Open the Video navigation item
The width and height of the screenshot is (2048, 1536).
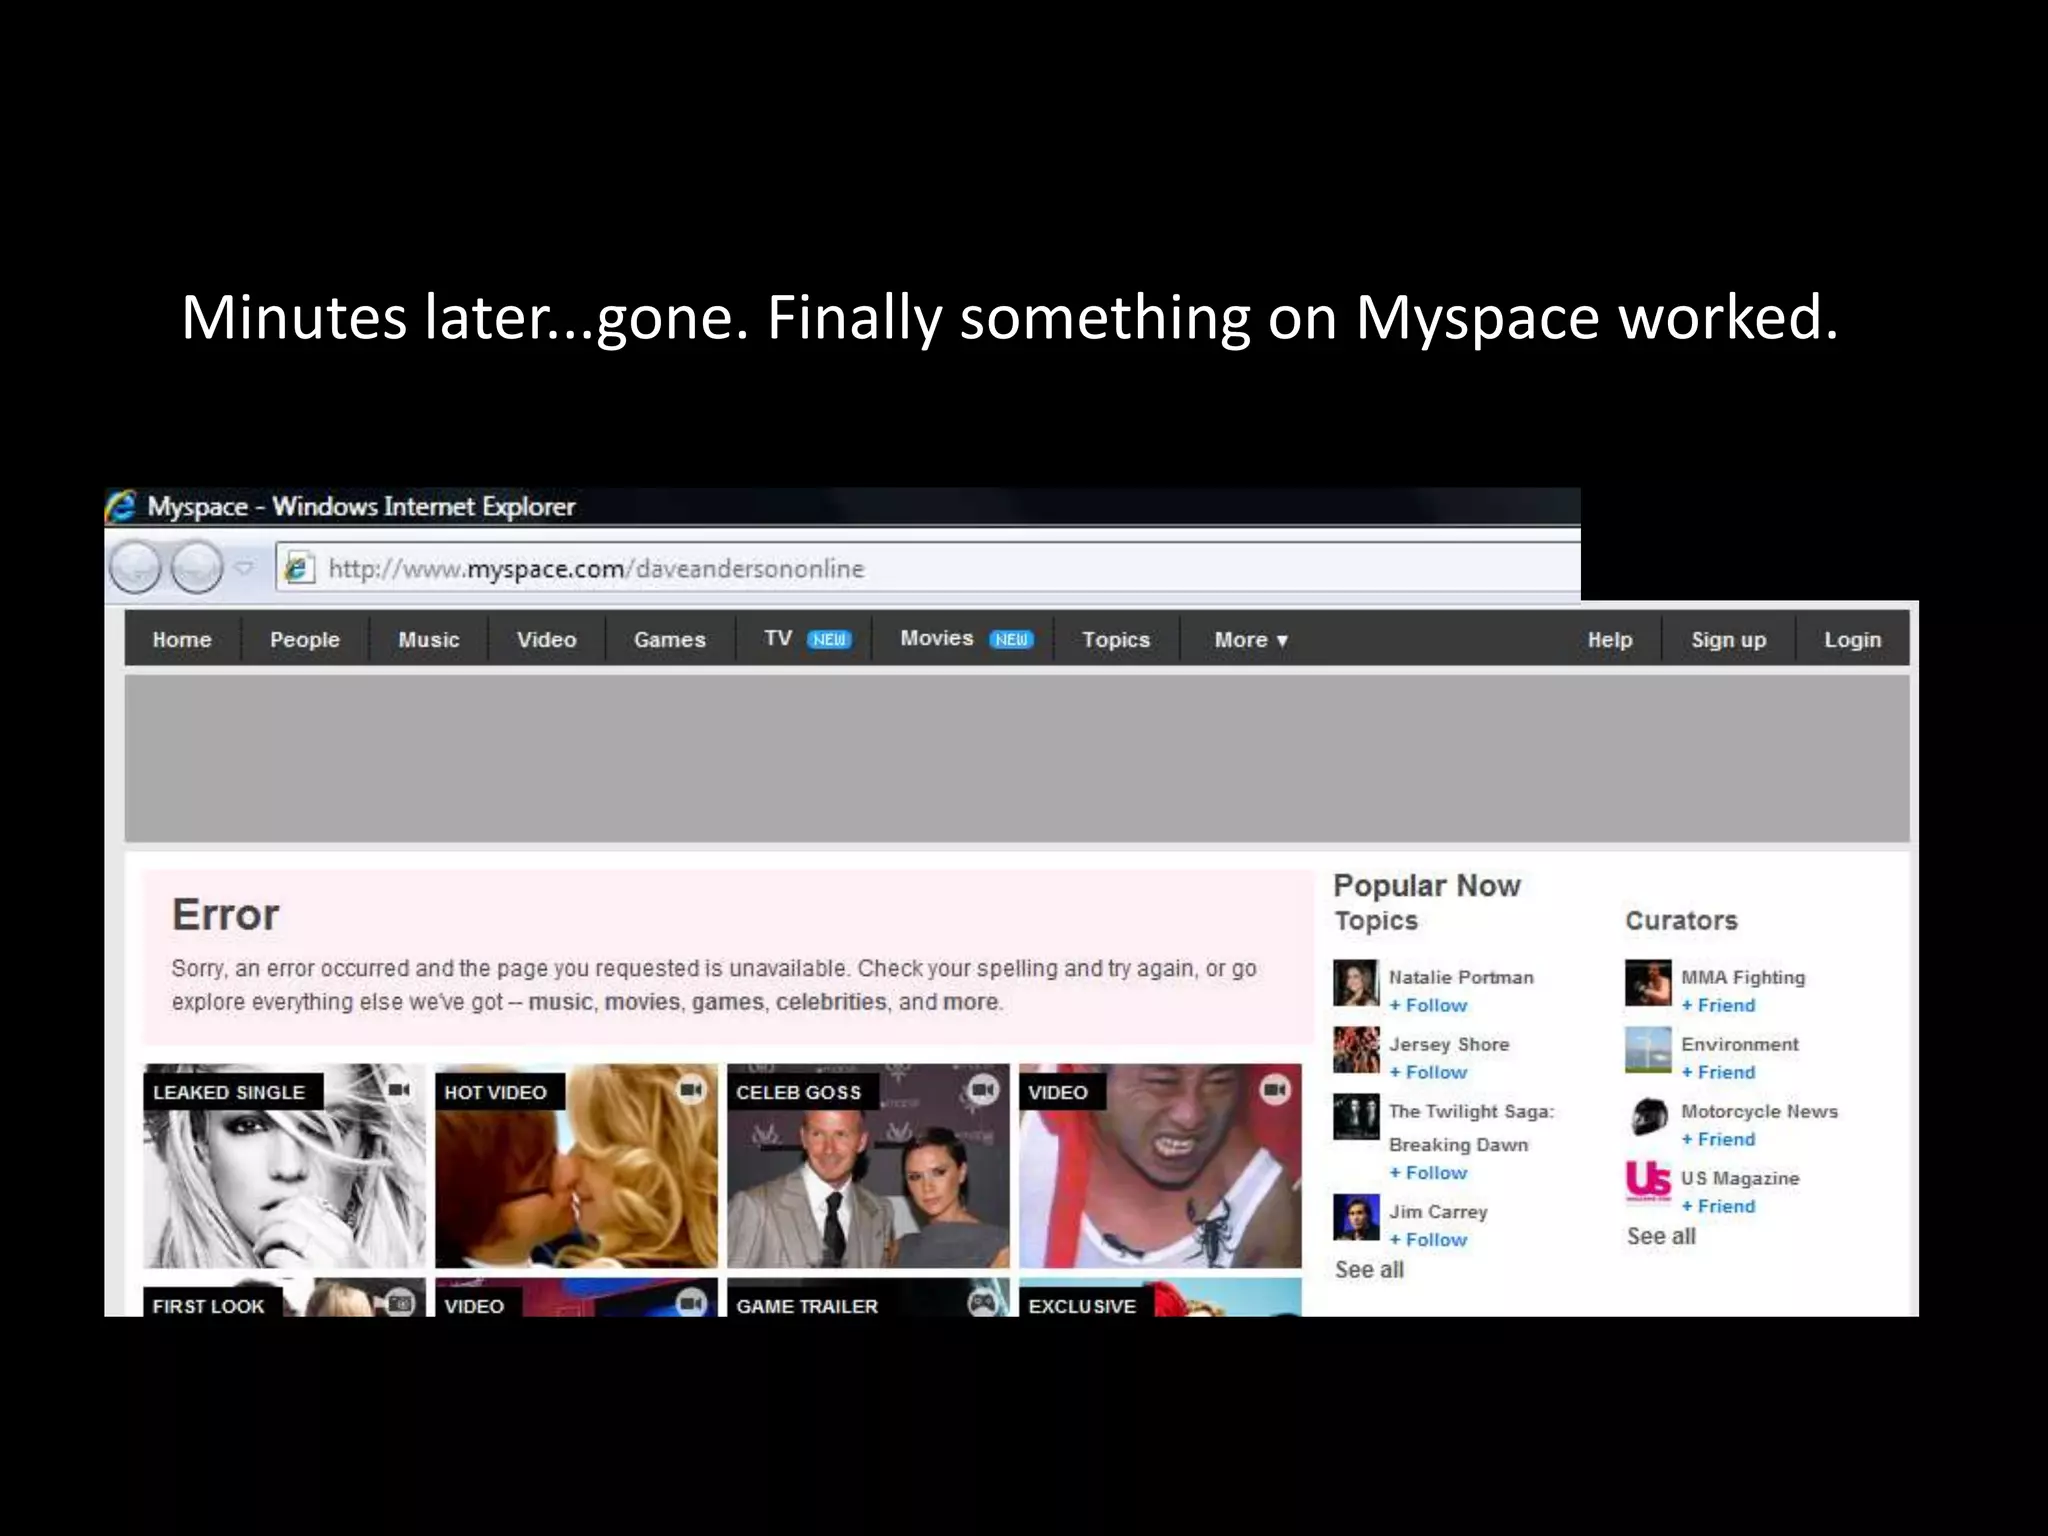tap(547, 639)
